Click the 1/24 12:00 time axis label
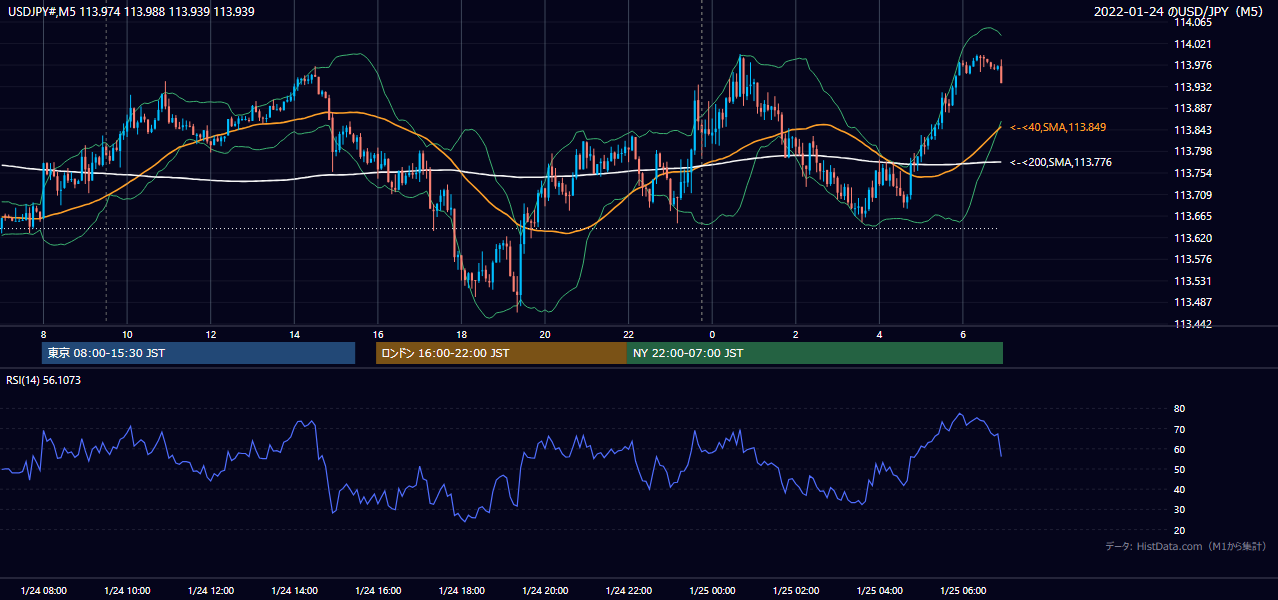 210,590
